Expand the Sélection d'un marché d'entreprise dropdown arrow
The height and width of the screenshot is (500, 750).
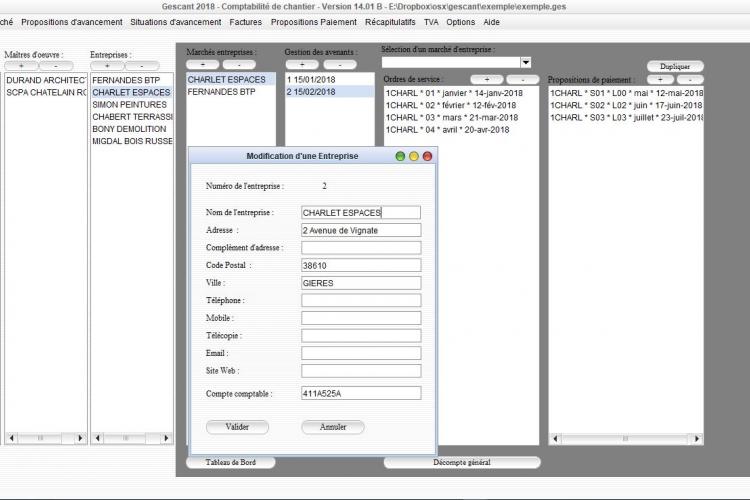[526, 62]
